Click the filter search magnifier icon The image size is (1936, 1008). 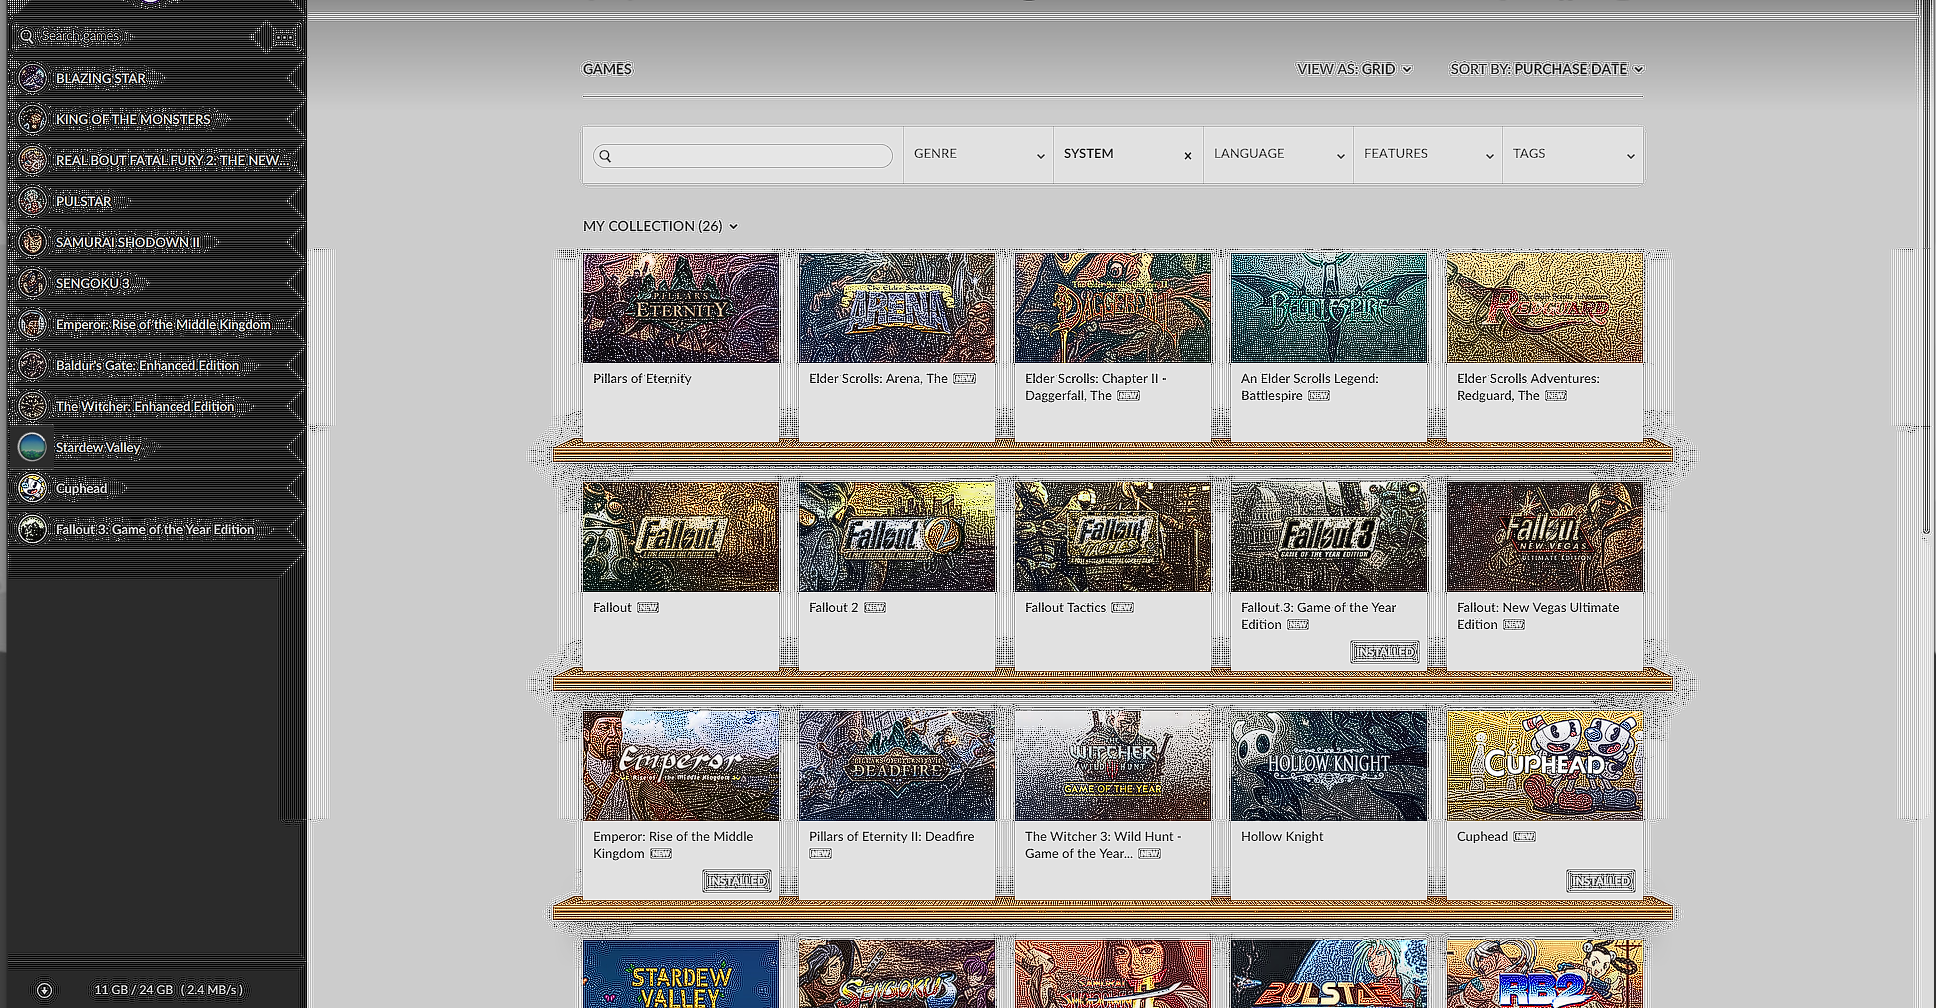605,156
